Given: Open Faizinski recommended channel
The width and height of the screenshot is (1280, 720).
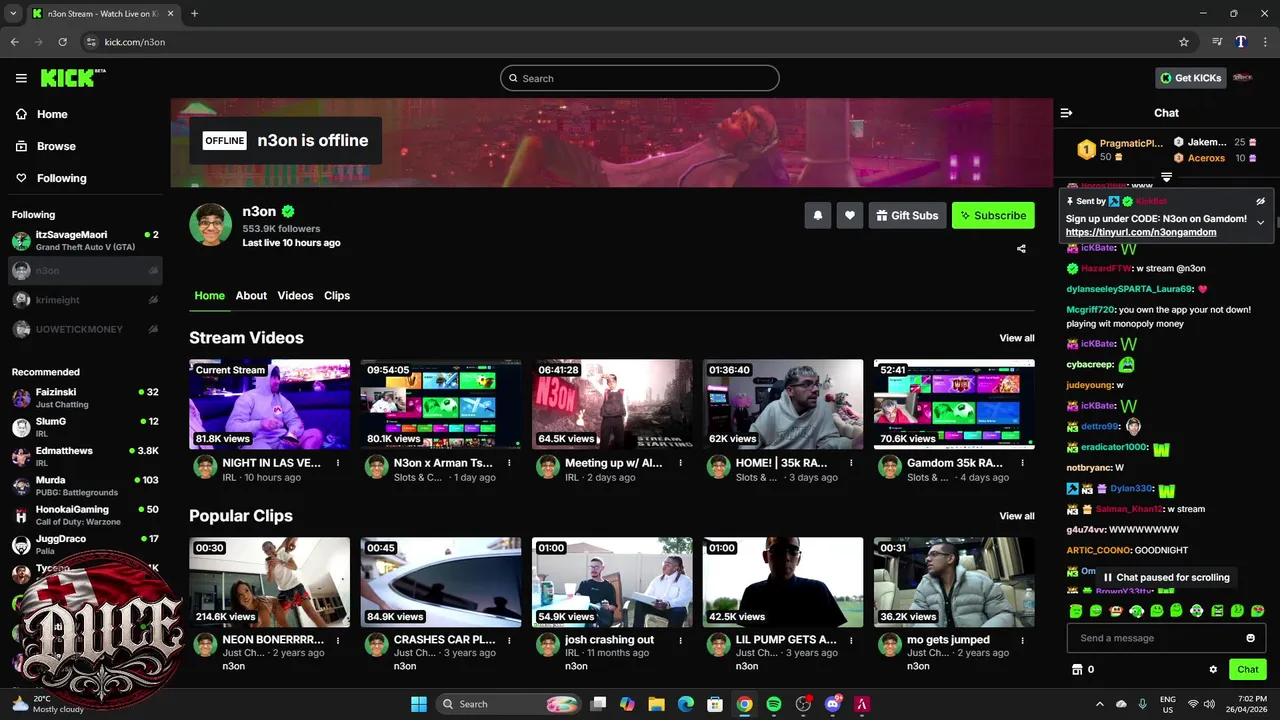Looking at the screenshot, I should [x=85, y=398].
